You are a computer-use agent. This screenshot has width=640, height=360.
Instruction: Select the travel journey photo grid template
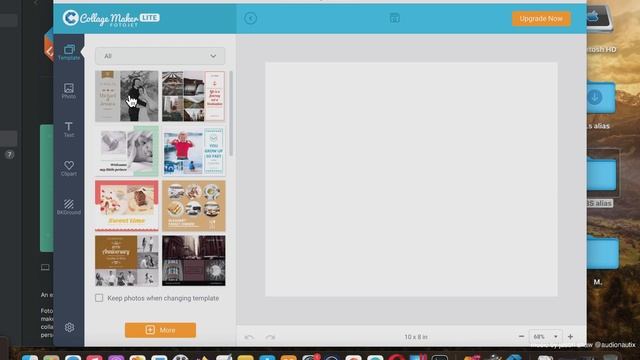[x=193, y=96]
